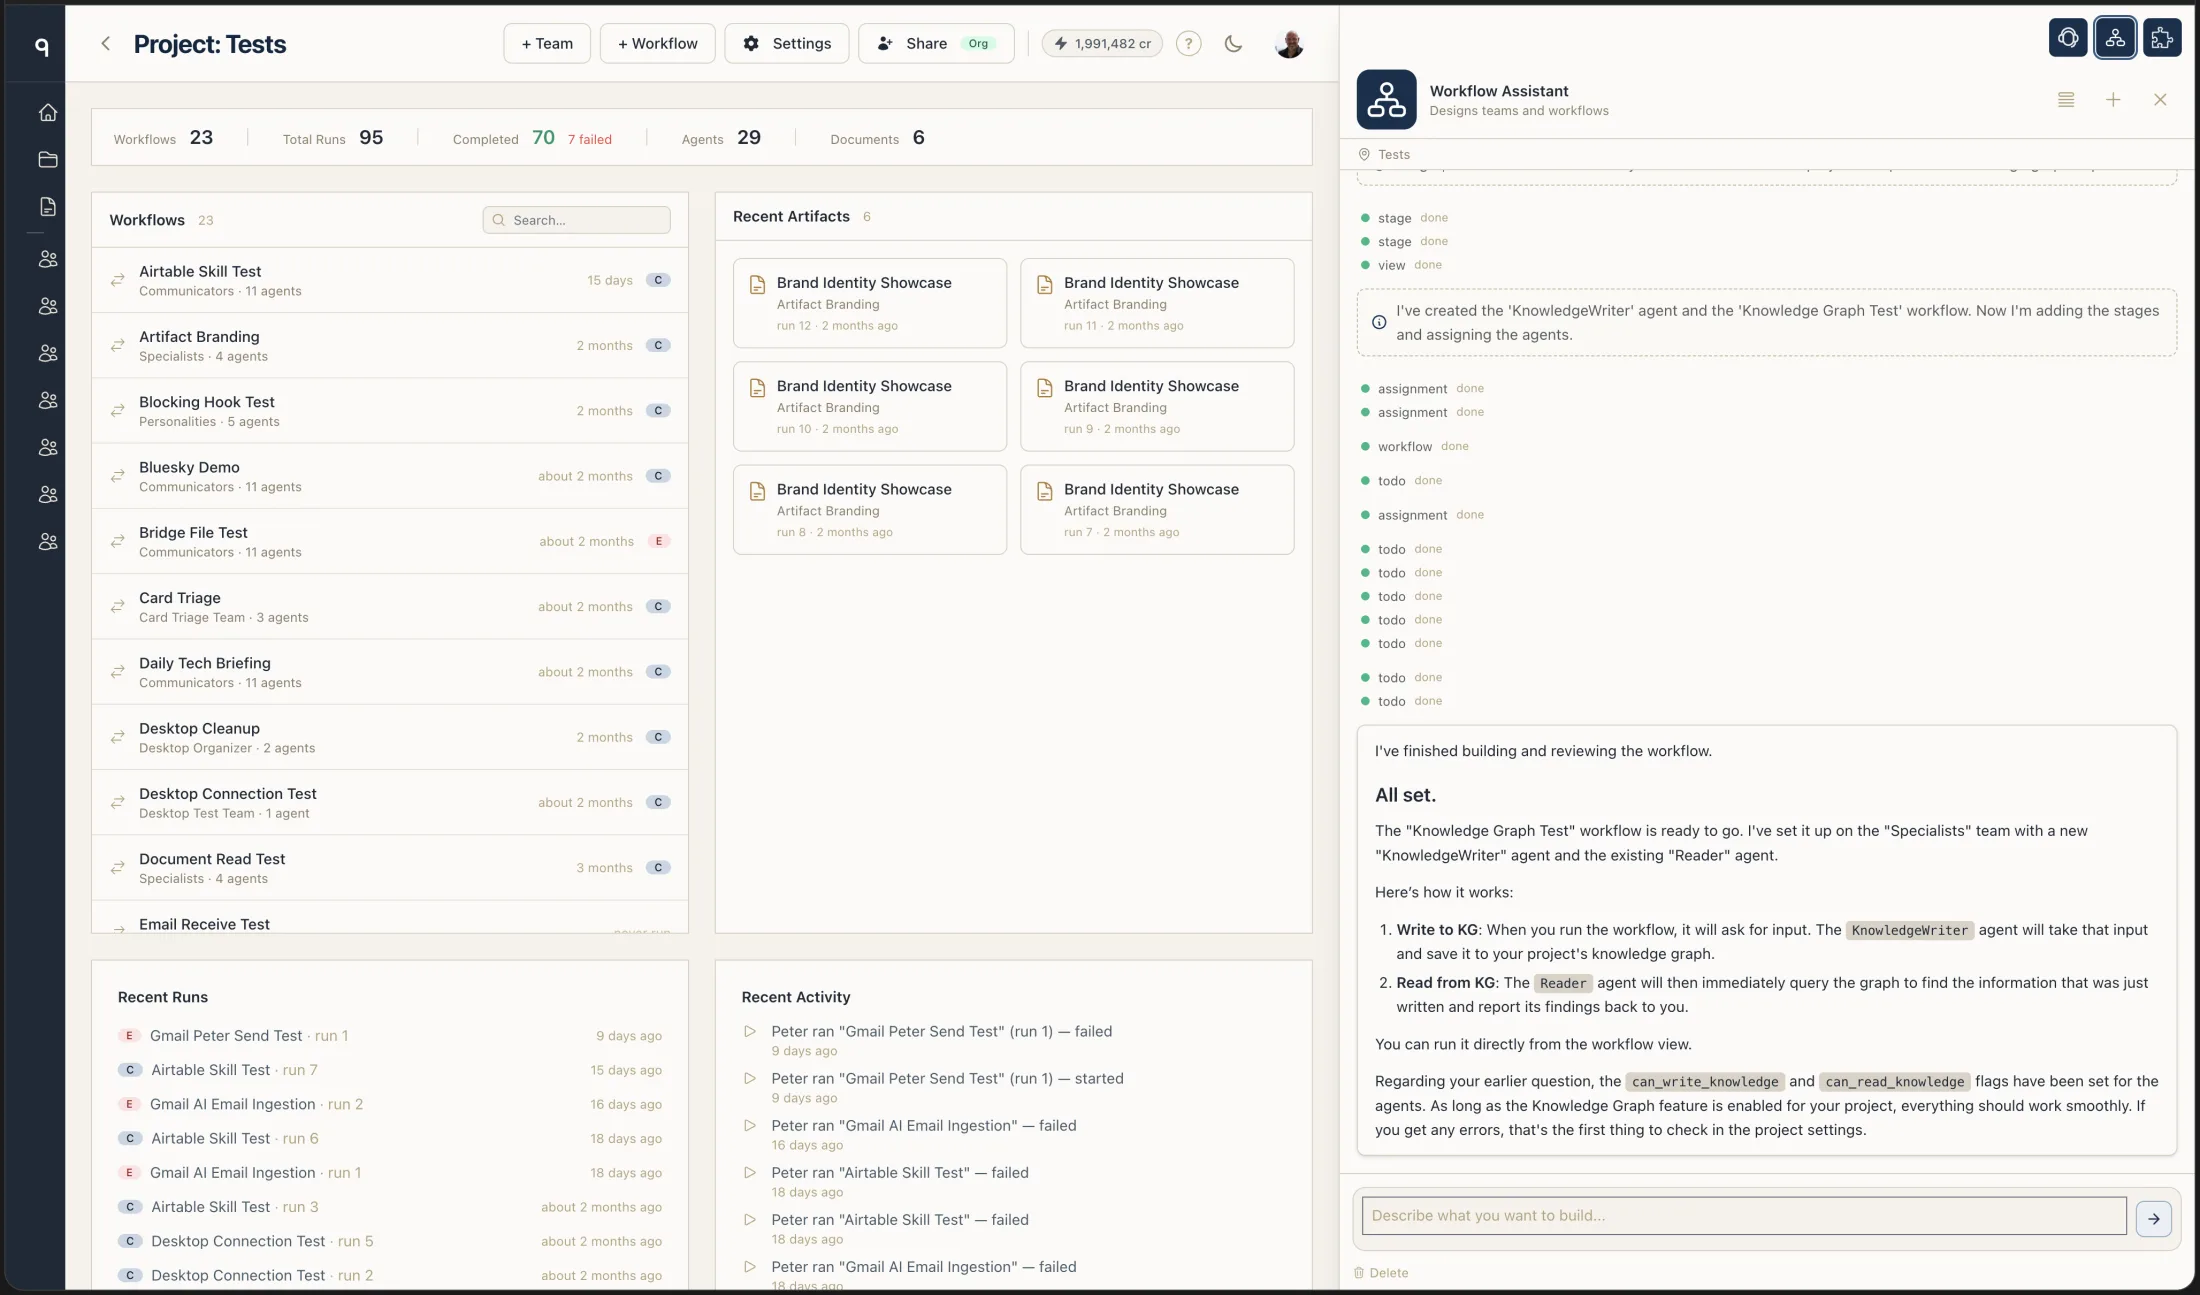Click the C badge on Document Read Test
Screen dimensions: 2200x1295
click(658, 868)
